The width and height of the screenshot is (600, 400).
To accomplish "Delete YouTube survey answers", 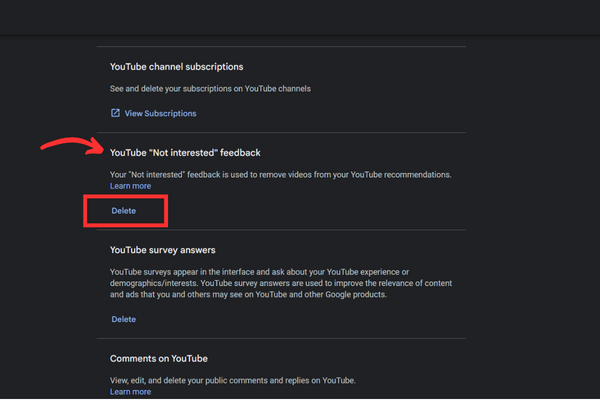I will tap(124, 319).
